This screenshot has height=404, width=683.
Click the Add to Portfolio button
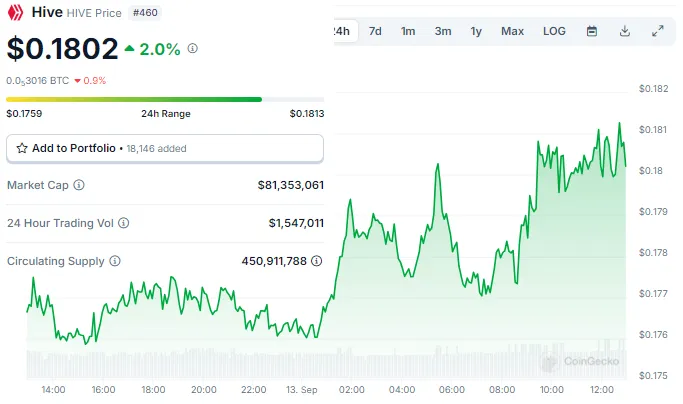point(165,149)
